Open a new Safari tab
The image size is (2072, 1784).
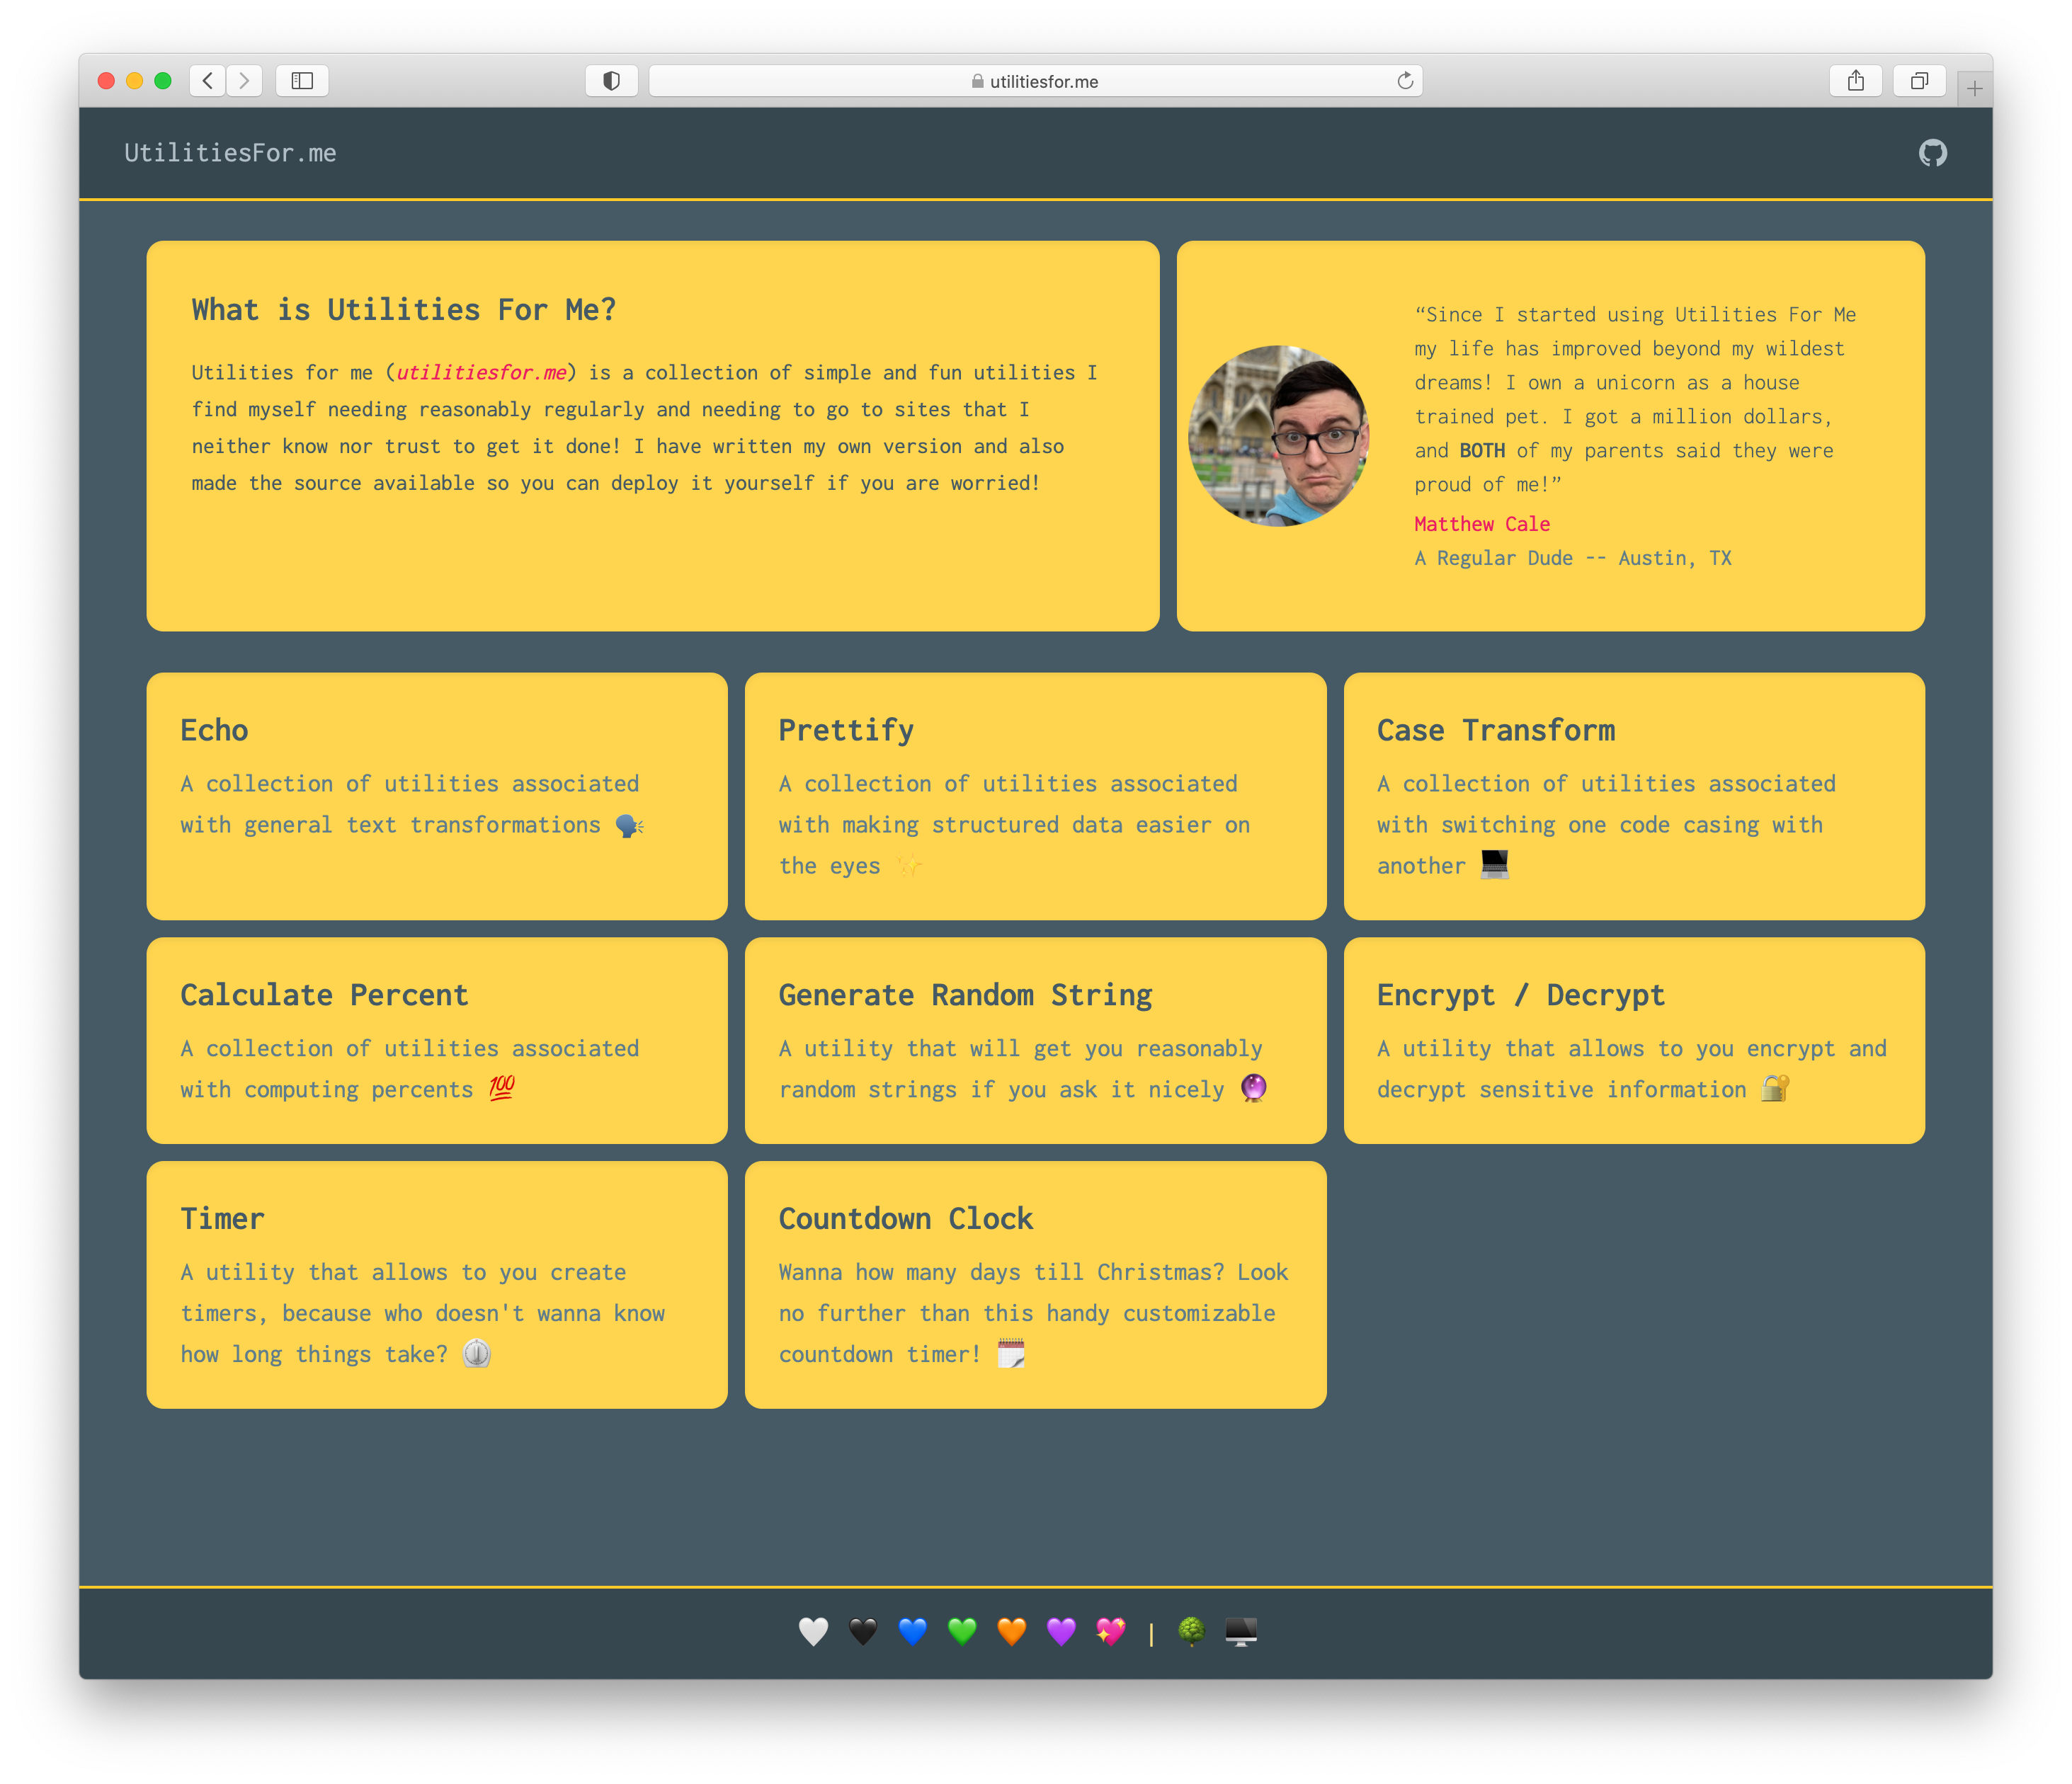tap(1974, 89)
